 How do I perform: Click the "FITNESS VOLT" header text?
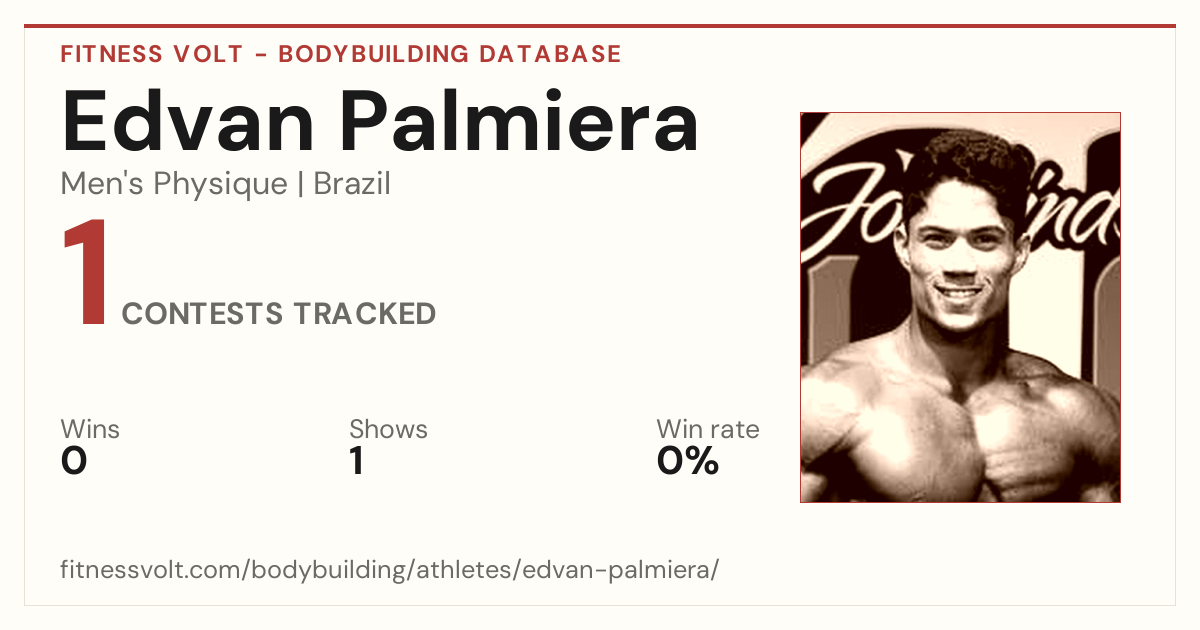tap(151, 54)
